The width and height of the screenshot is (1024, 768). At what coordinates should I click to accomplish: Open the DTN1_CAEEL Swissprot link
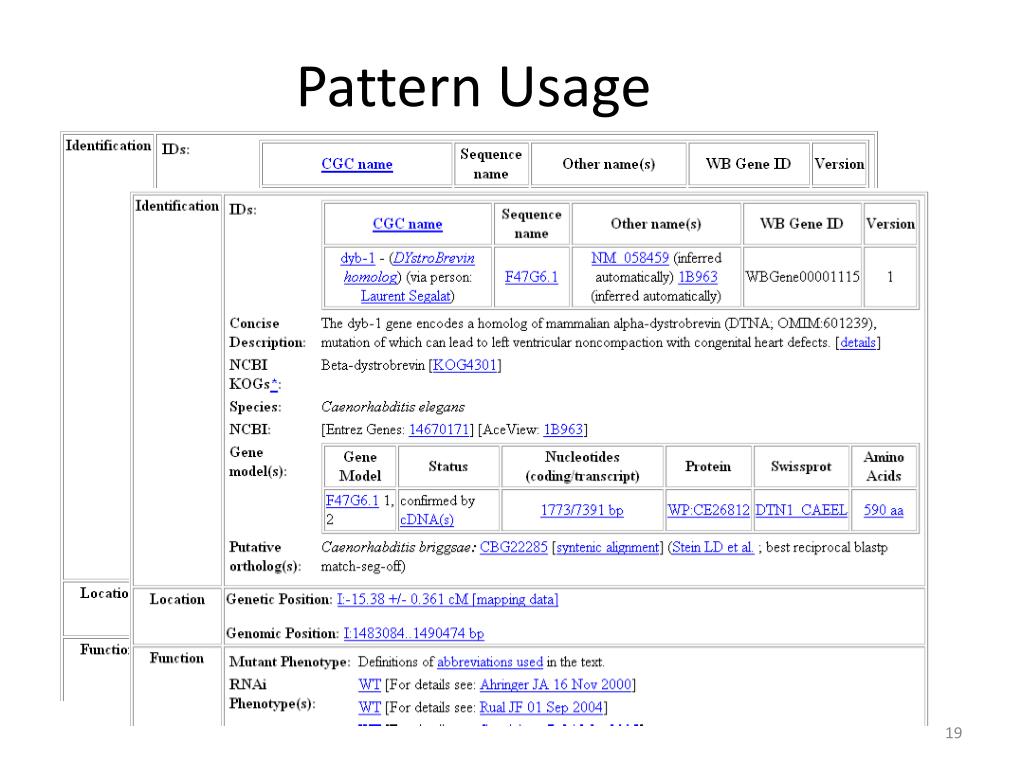pyautogui.click(x=801, y=510)
